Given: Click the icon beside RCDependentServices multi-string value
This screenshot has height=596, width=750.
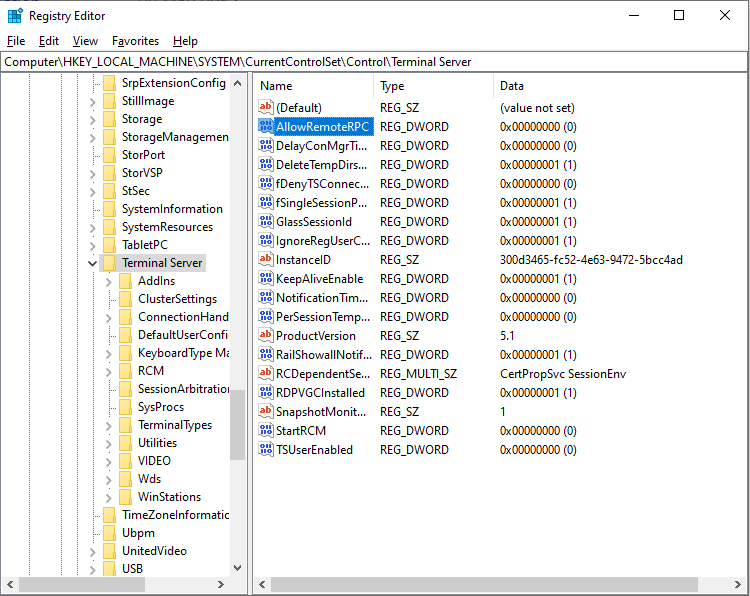Looking at the screenshot, I should pos(265,374).
